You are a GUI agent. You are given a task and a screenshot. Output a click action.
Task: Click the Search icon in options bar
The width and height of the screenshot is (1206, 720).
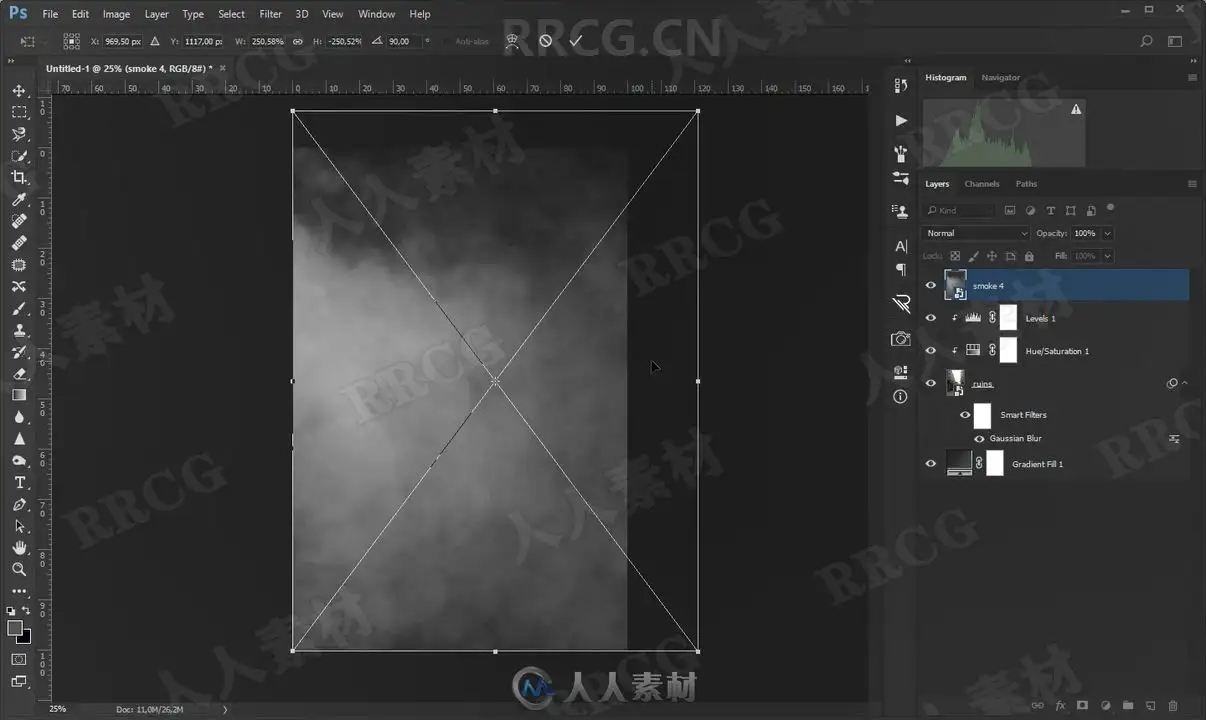[1146, 41]
